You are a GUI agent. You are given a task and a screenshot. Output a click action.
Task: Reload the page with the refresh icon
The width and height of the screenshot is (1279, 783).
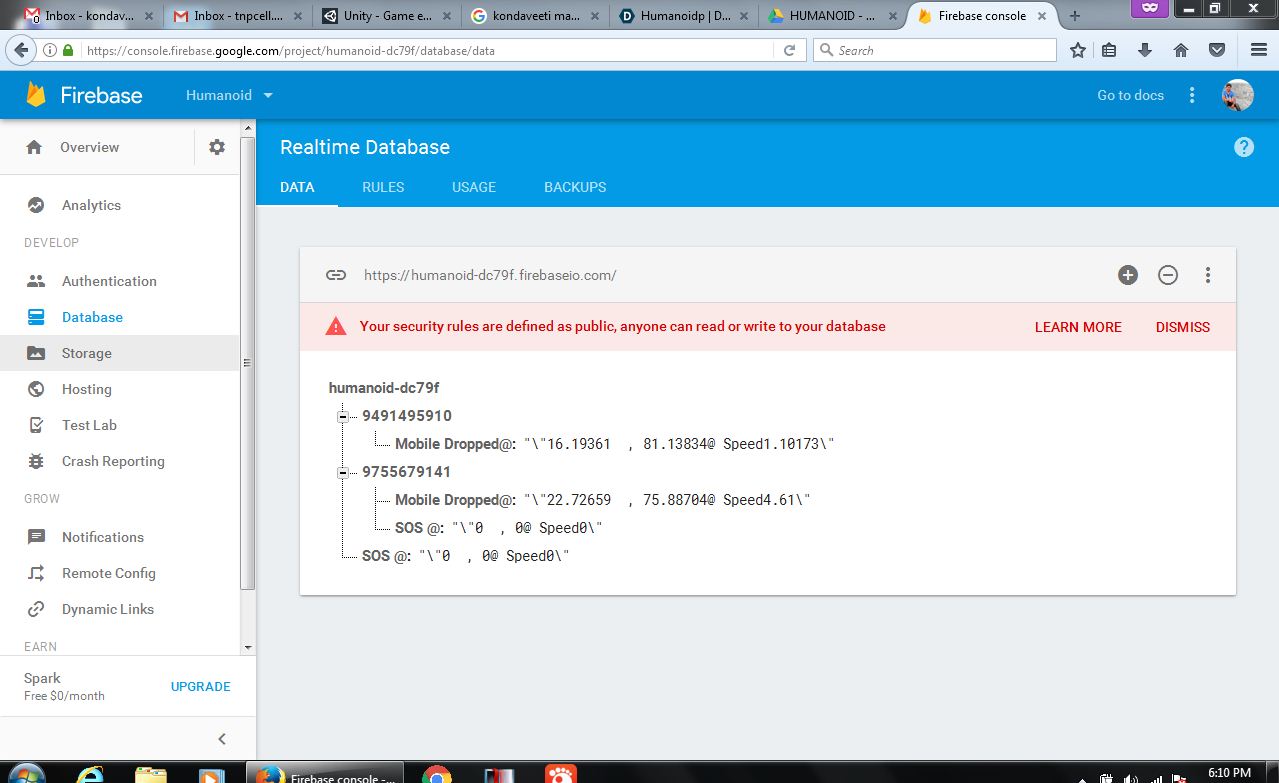coord(789,50)
